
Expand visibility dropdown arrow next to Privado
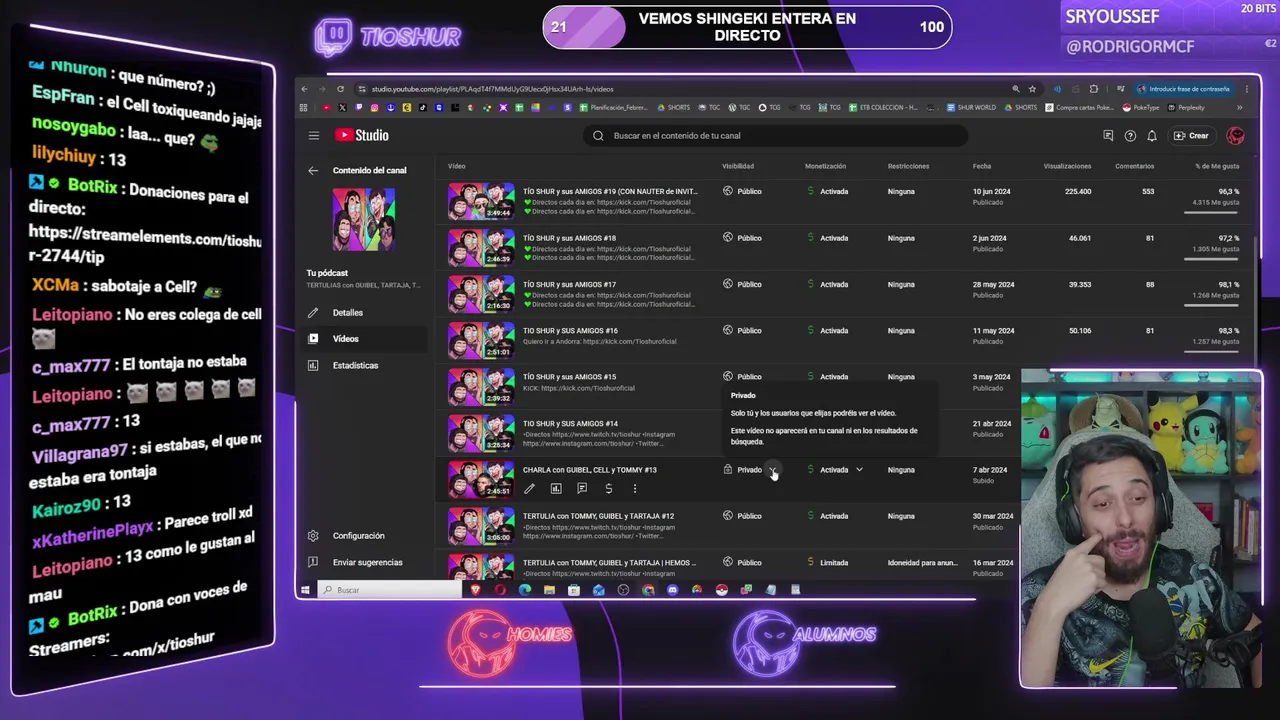pyautogui.click(x=773, y=470)
